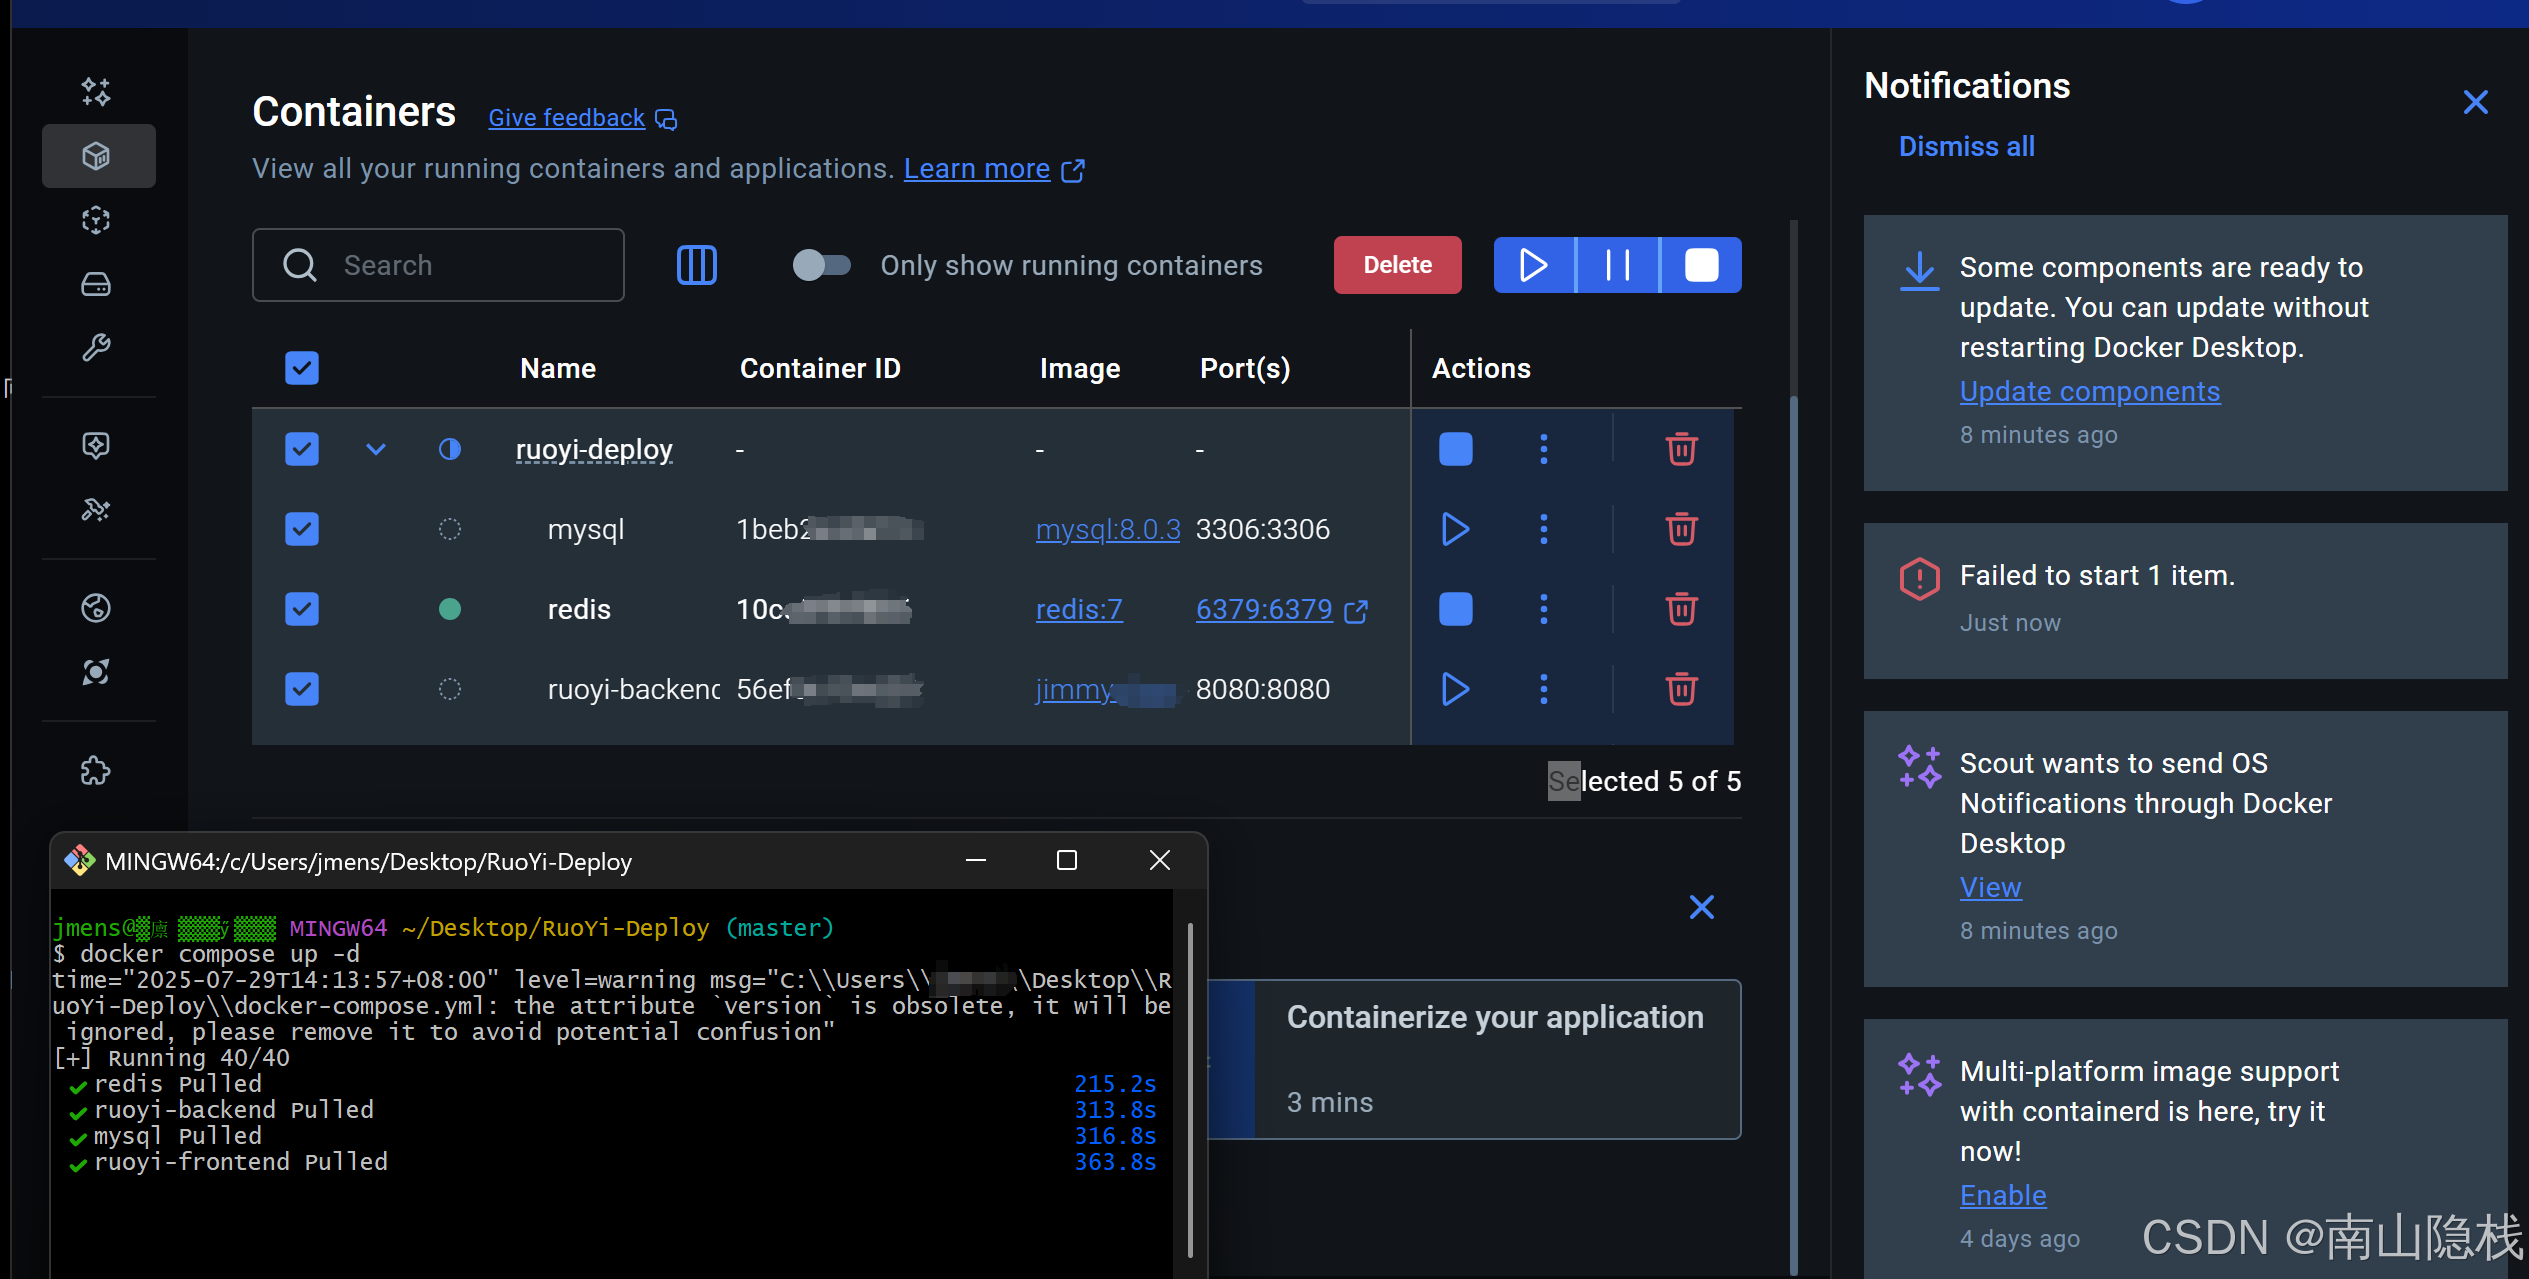Viewport: 2529px width, 1279px height.
Task: Open the column chooser icon beside Search
Action: (x=697, y=265)
